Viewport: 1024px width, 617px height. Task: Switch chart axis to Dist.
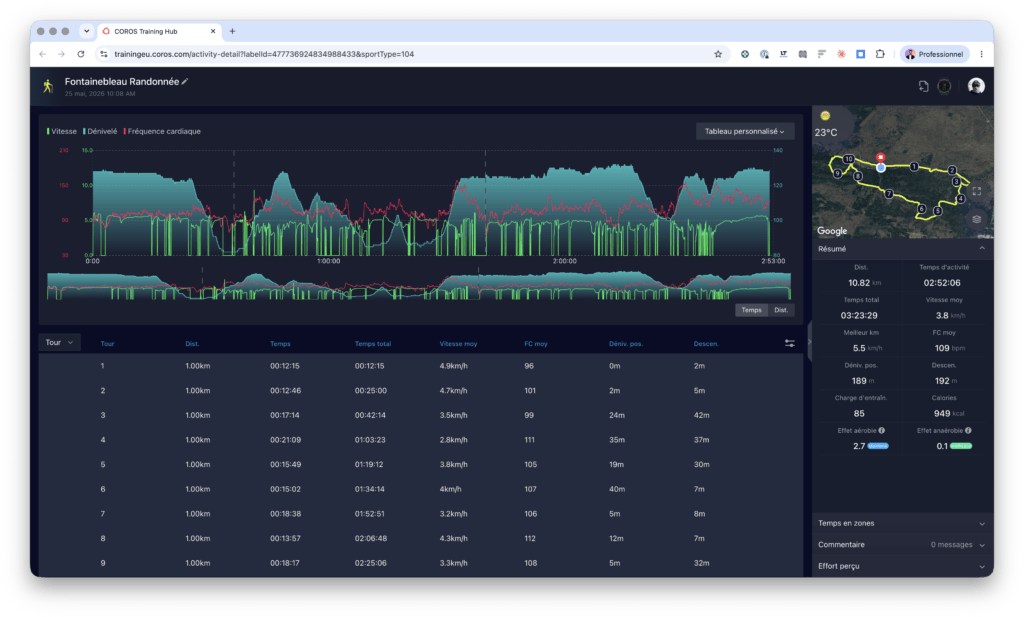pos(780,310)
